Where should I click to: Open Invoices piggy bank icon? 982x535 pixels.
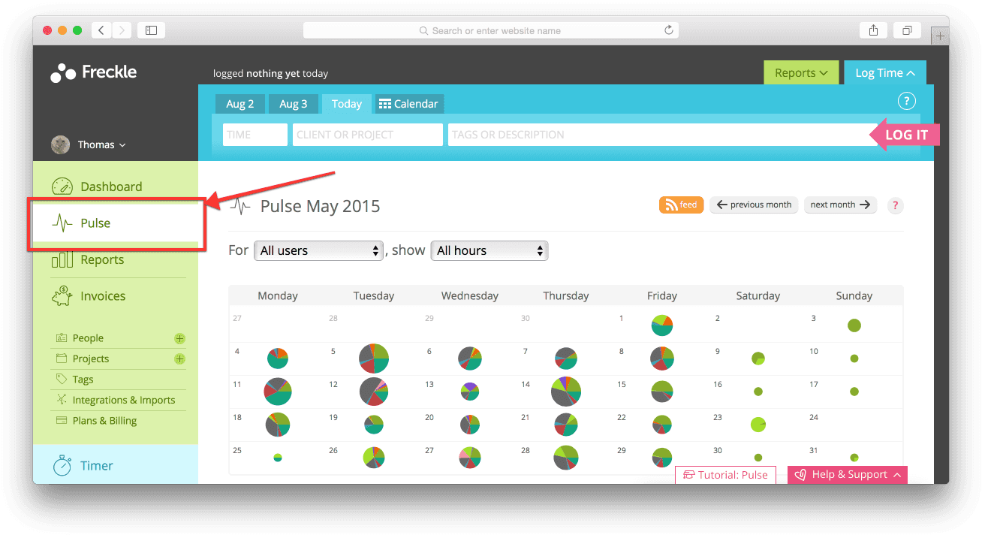click(x=62, y=296)
